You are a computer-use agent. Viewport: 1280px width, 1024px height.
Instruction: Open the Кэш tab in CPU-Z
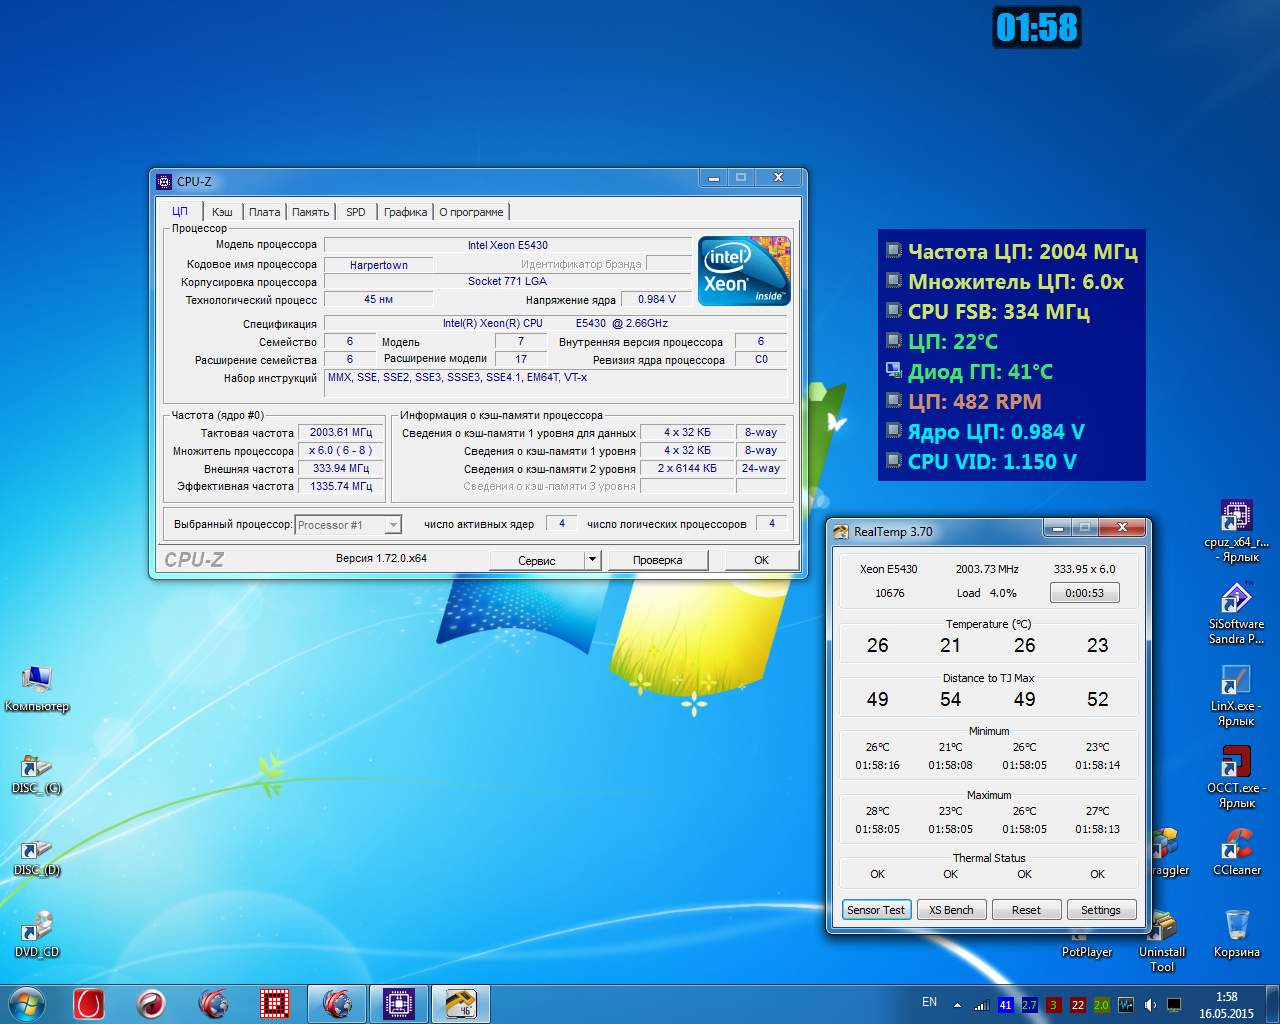[x=222, y=212]
